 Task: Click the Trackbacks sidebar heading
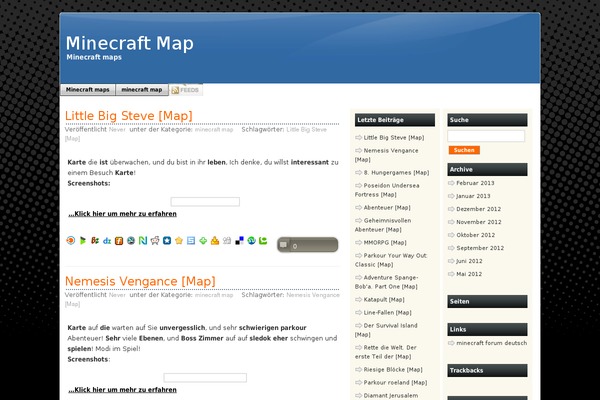488,371
